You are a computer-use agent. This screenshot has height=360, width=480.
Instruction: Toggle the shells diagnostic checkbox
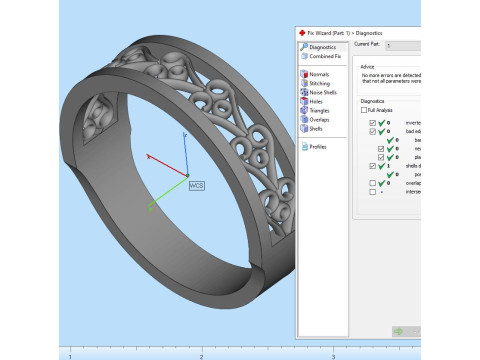click(x=373, y=166)
